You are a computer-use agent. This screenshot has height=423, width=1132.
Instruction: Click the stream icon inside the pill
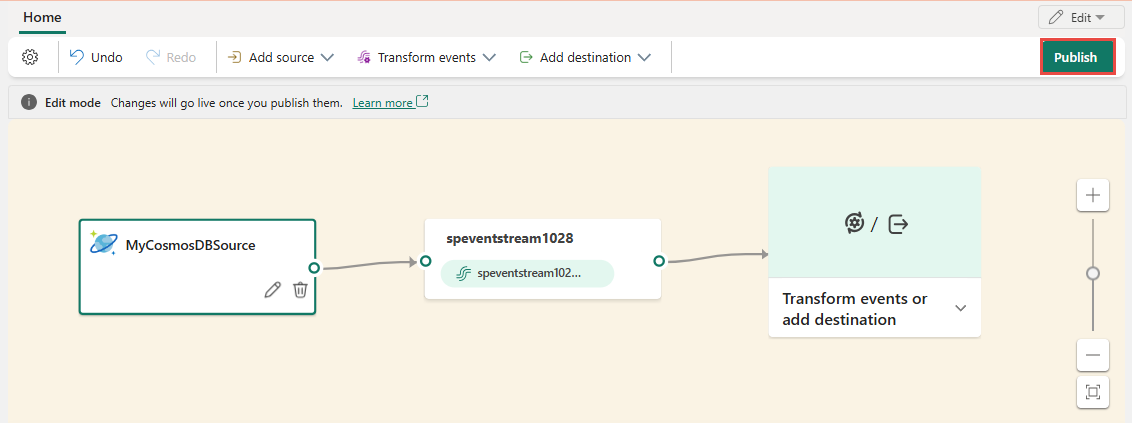pyautogui.click(x=464, y=274)
